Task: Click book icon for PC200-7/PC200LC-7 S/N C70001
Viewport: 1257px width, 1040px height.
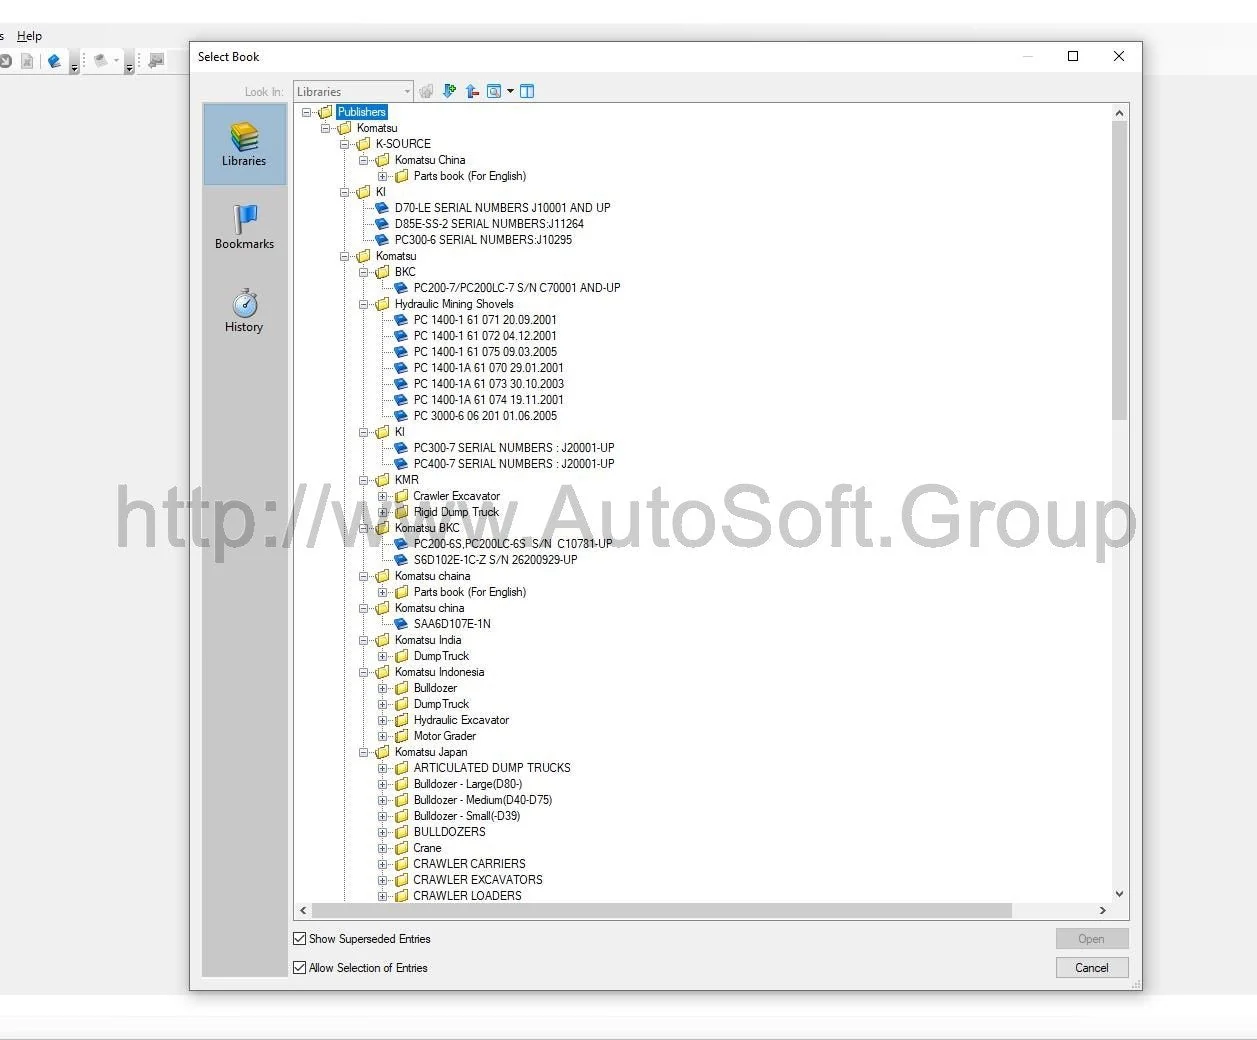Action: (x=401, y=288)
